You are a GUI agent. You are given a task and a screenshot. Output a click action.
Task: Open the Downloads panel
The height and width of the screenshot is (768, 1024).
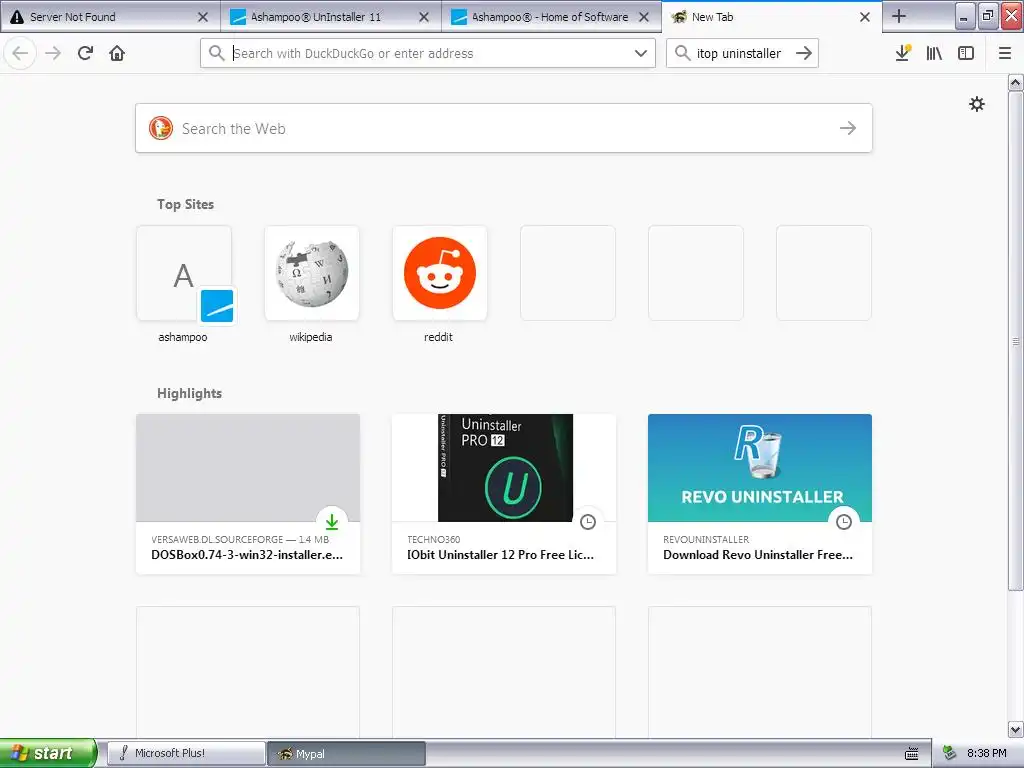click(903, 53)
